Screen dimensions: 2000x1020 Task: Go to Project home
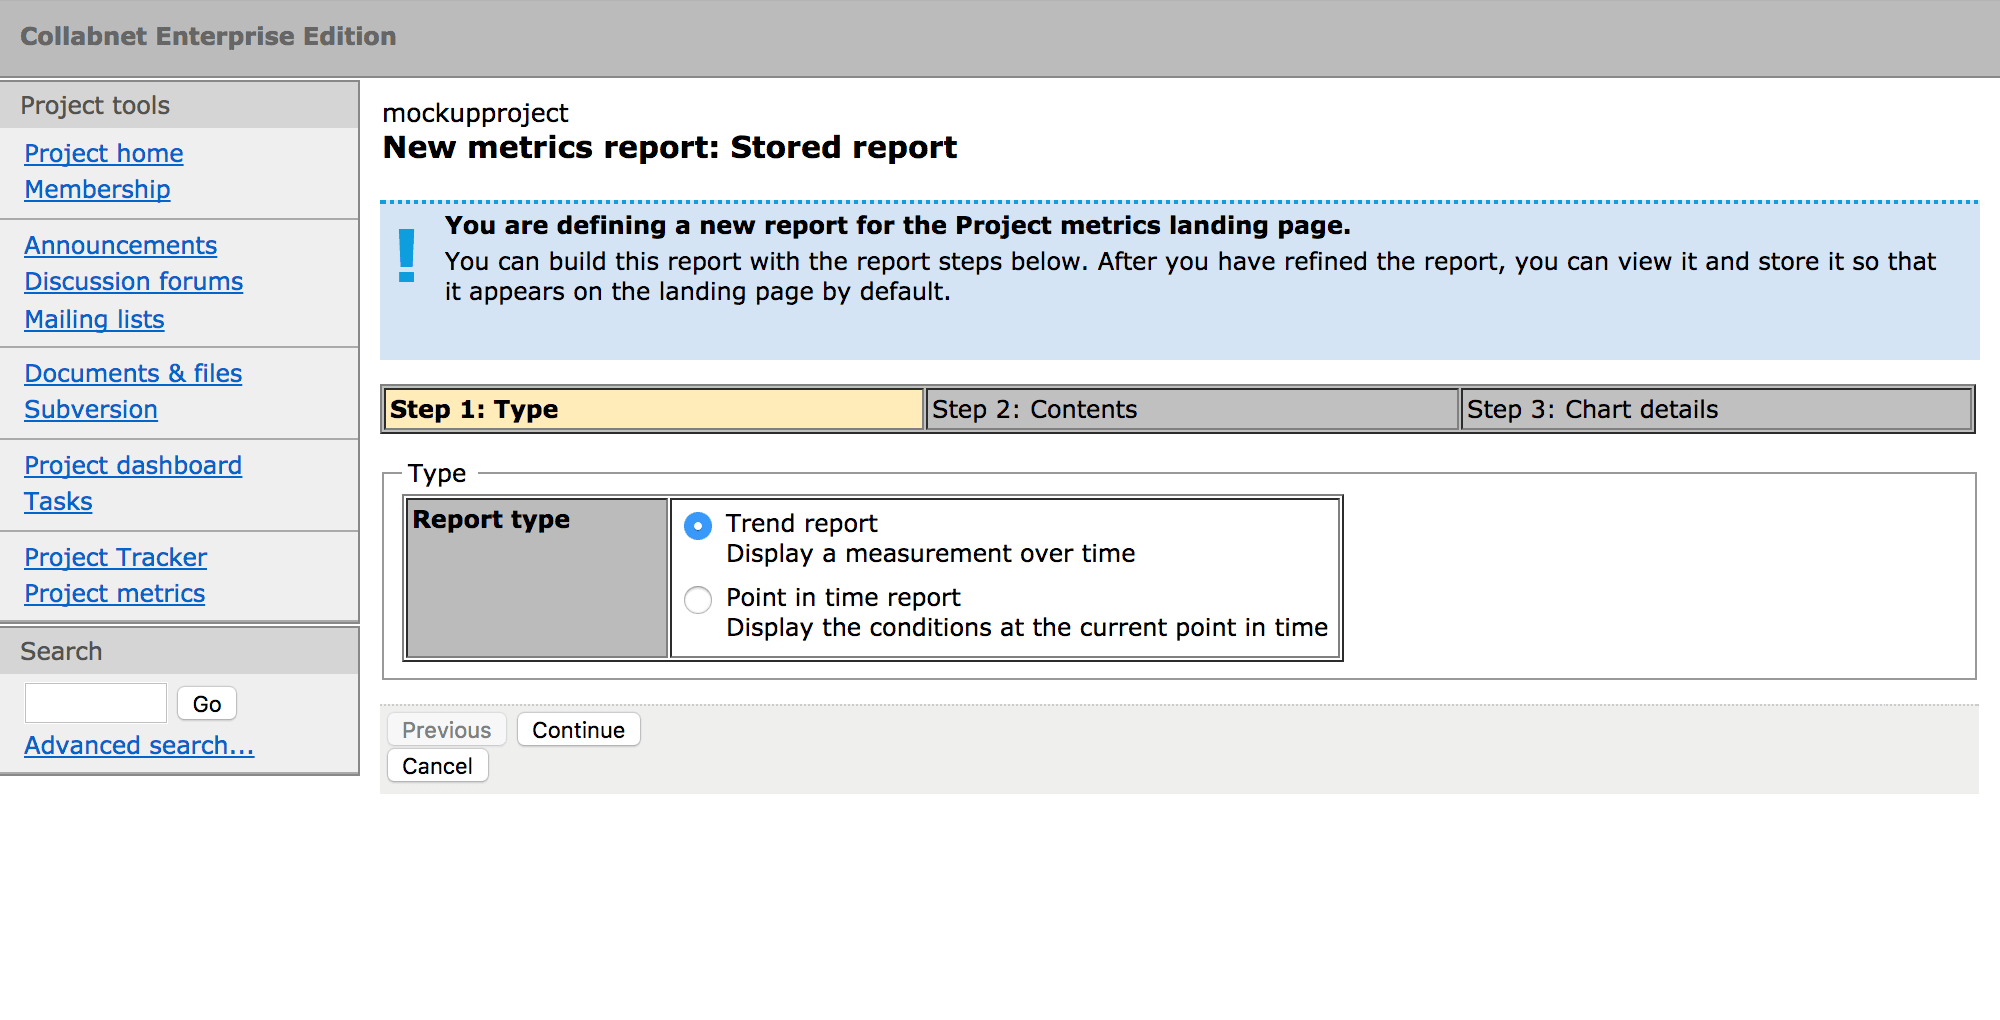[x=104, y=154]
